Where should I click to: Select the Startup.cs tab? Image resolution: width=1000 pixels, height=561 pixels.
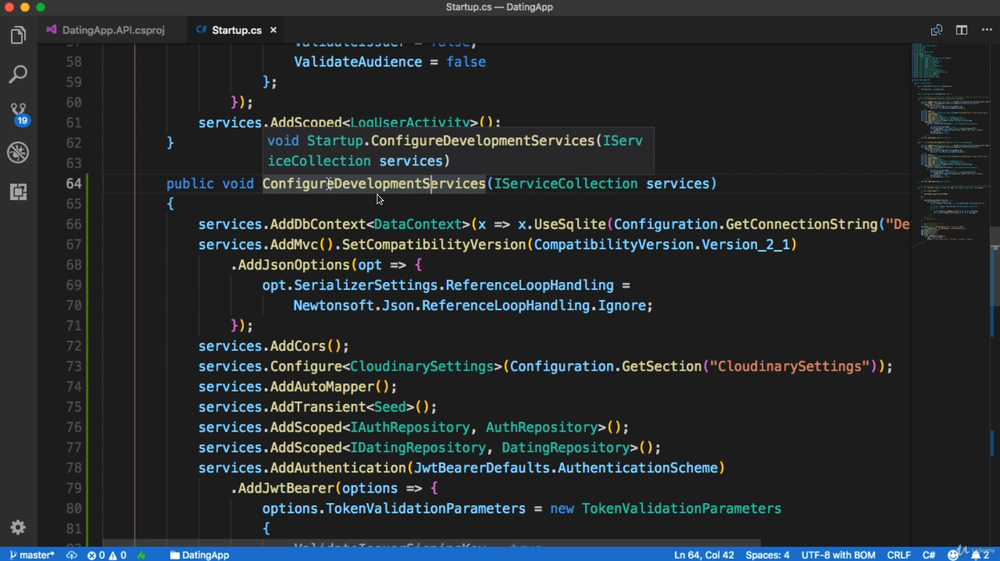click(237, 30)
